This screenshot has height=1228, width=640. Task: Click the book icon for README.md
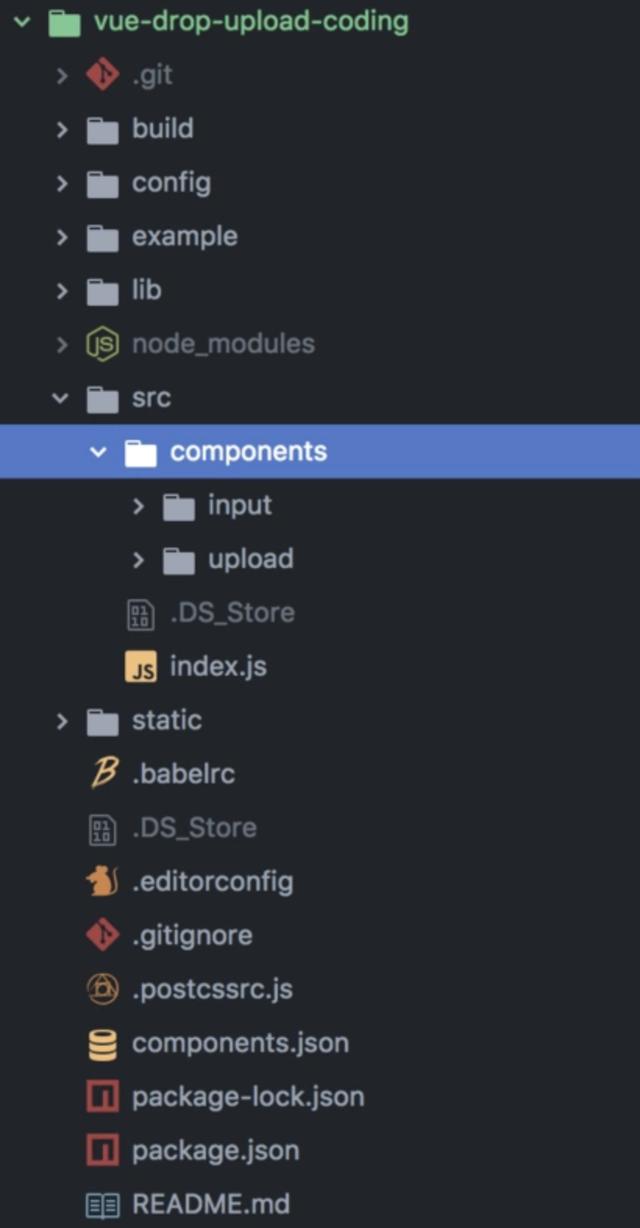click(102, 1205)
